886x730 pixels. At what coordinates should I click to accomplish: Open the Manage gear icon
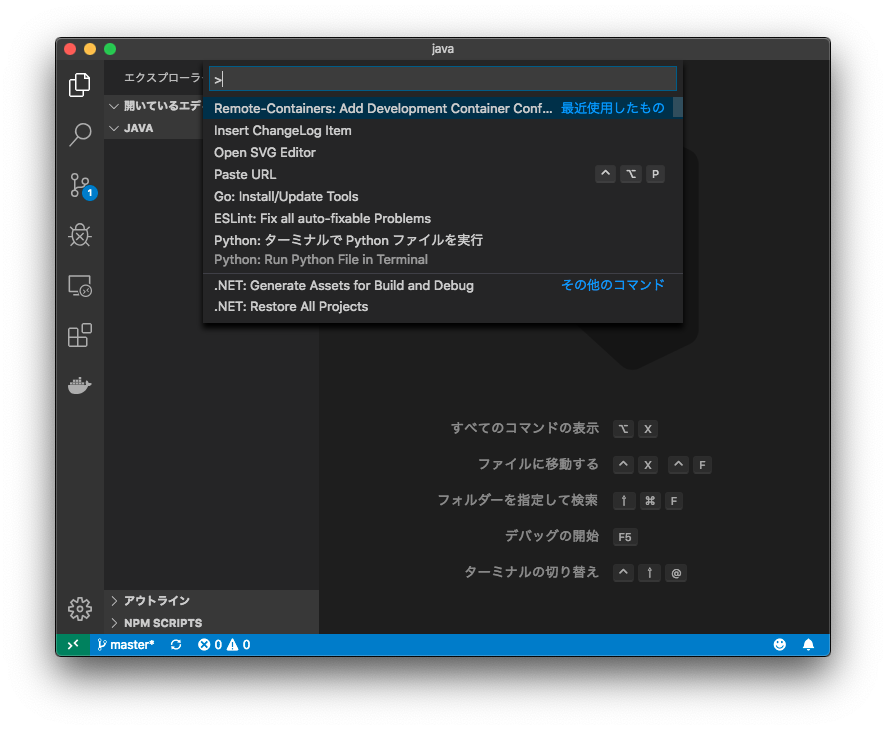[80, 609]
